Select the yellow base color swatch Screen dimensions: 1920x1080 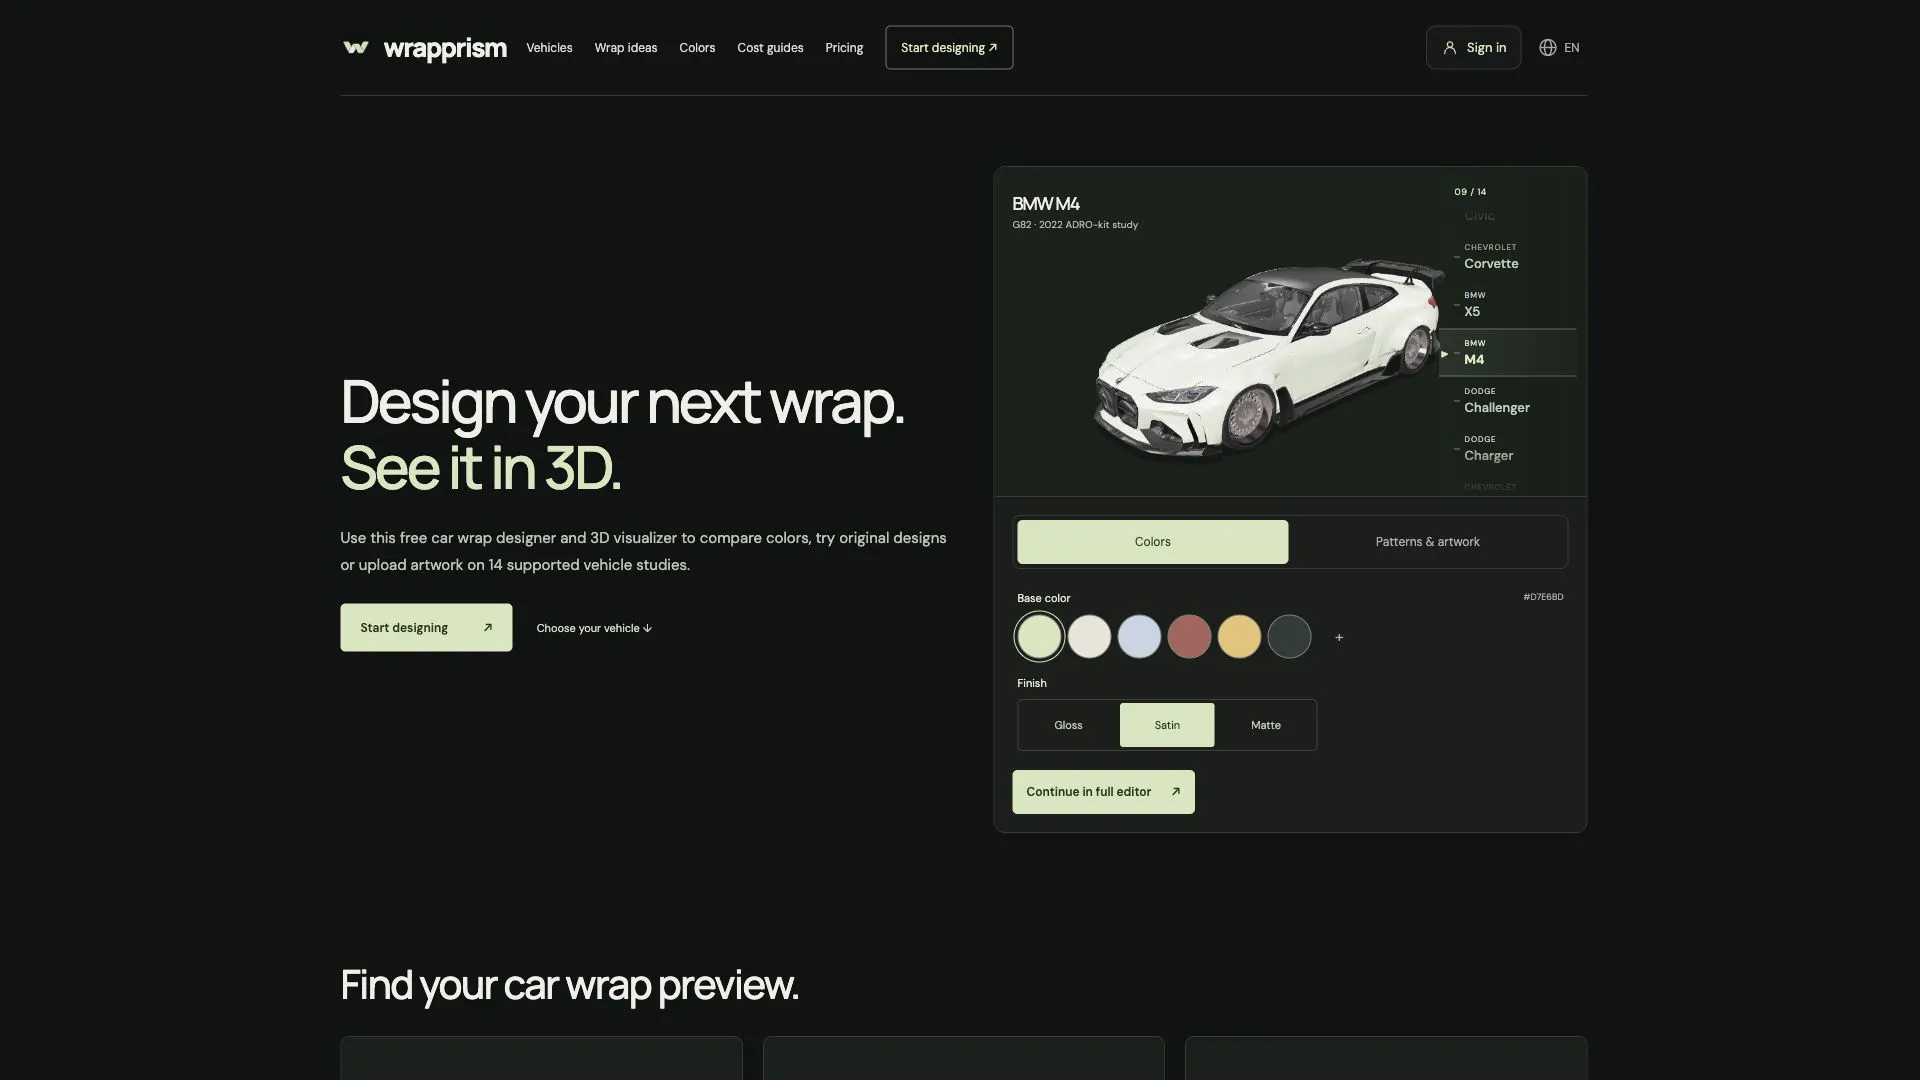tap(1239, 637)
